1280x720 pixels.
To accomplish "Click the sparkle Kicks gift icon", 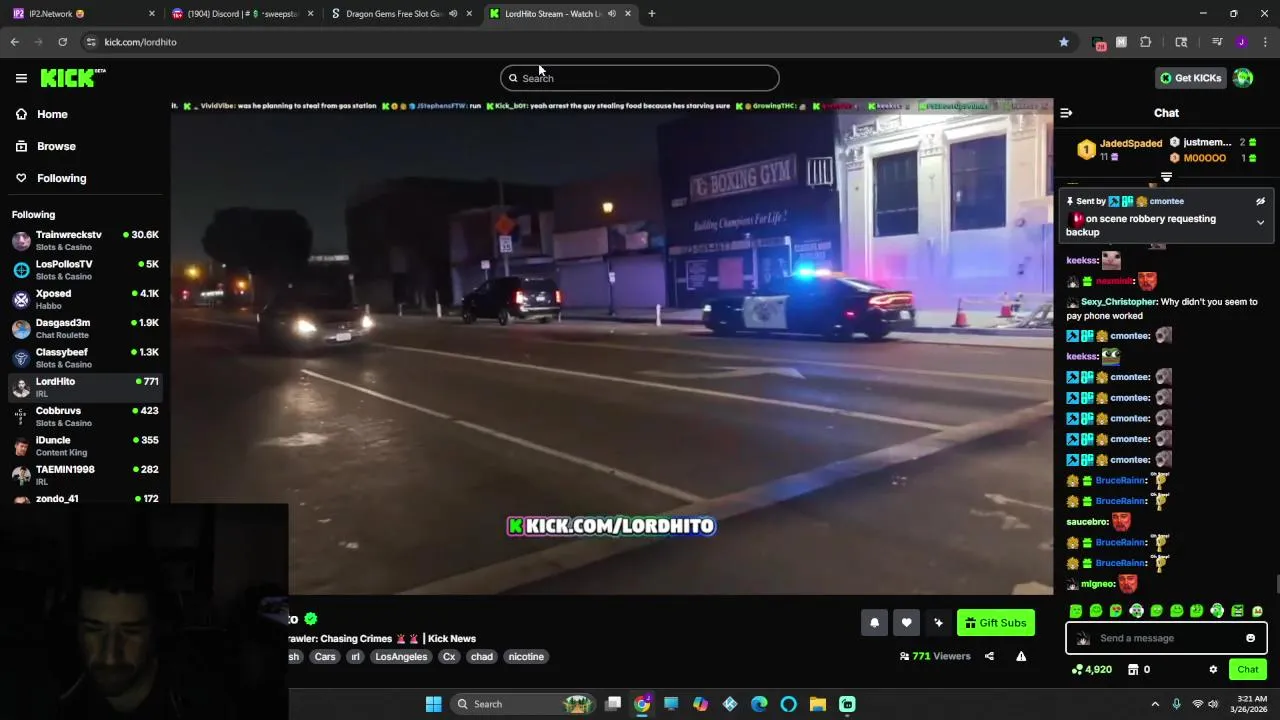I will click(x=938, y=623).
